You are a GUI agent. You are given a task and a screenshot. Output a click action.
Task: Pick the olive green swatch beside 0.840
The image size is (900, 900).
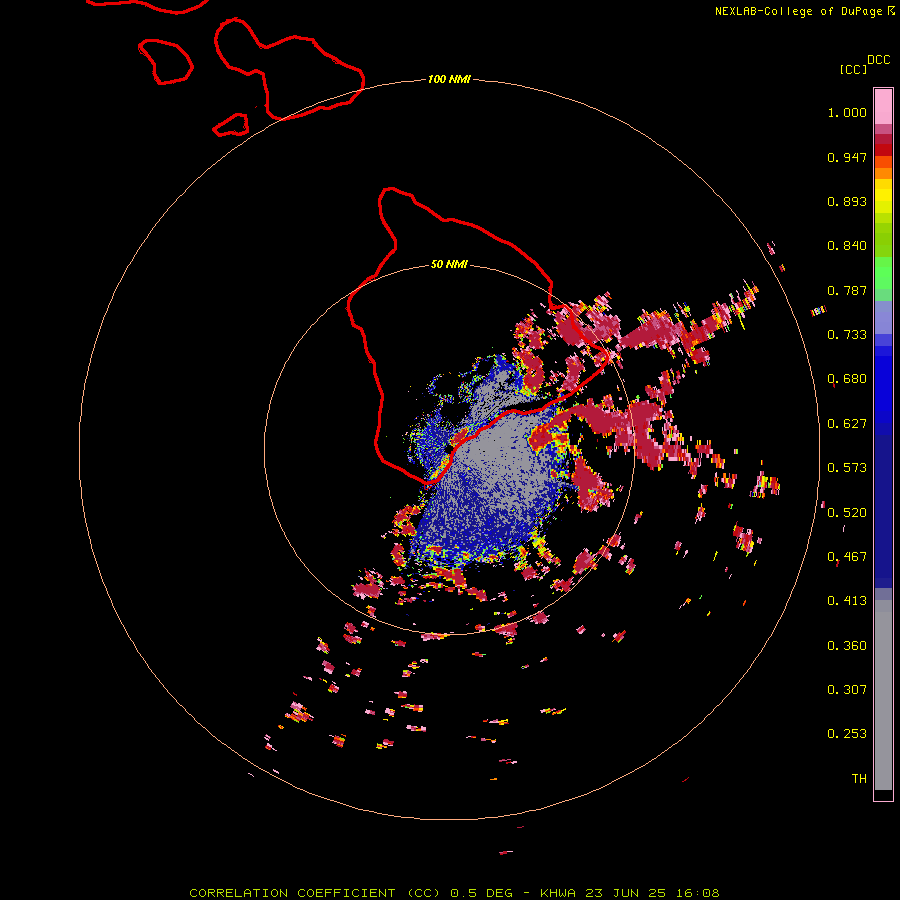click(883, 240)
